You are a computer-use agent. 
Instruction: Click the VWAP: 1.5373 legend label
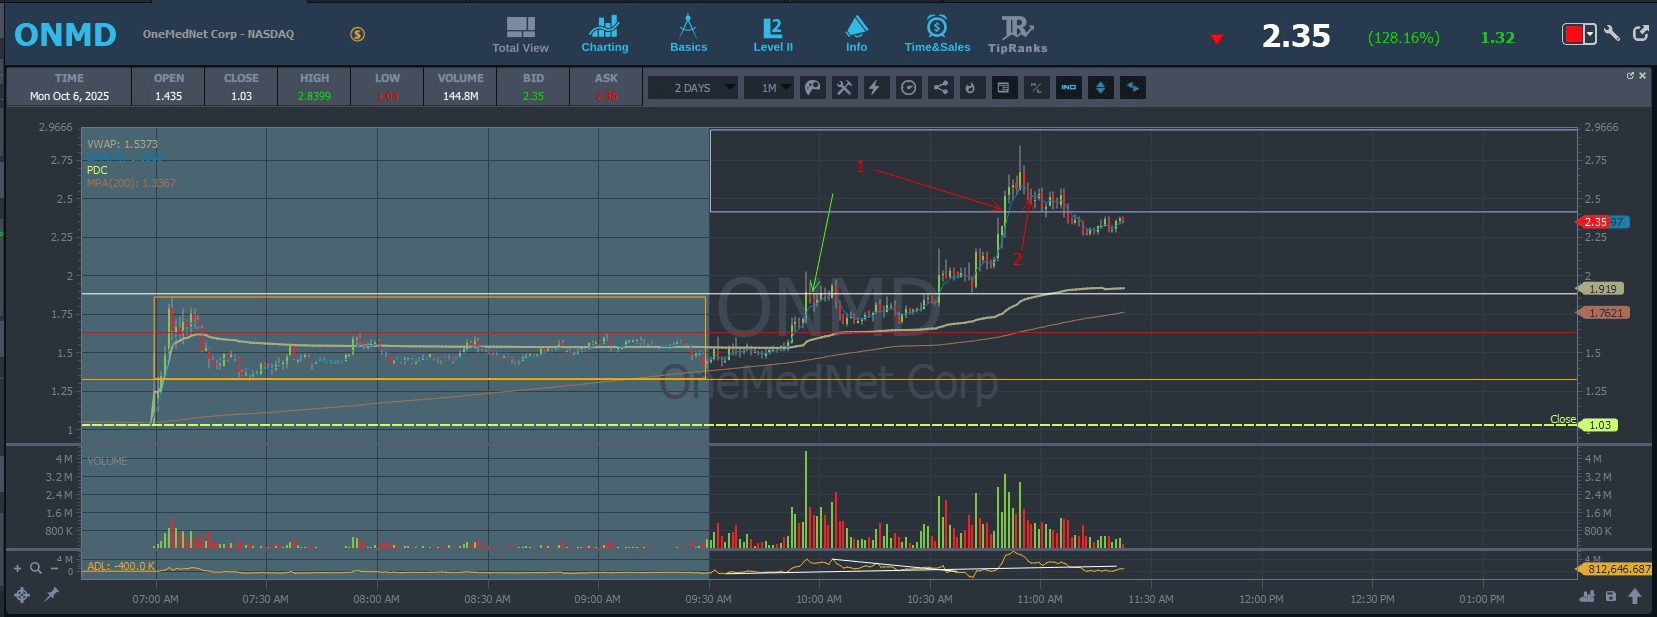pos(122,144)
